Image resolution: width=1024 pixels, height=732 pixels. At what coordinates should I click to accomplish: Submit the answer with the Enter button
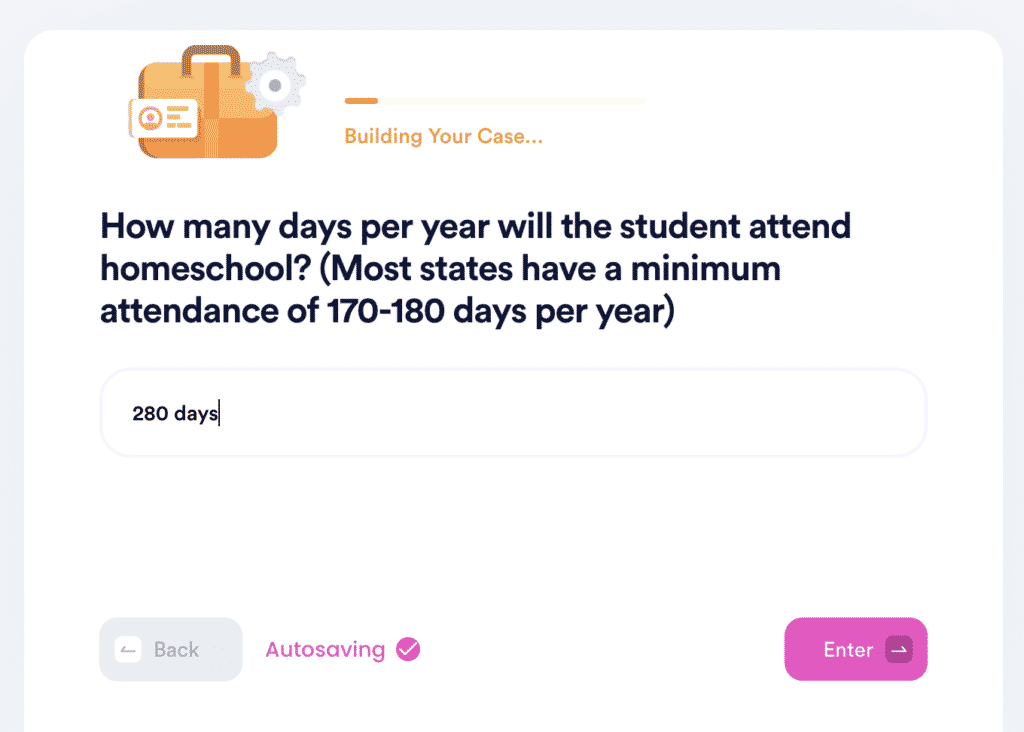pos(855,650)
